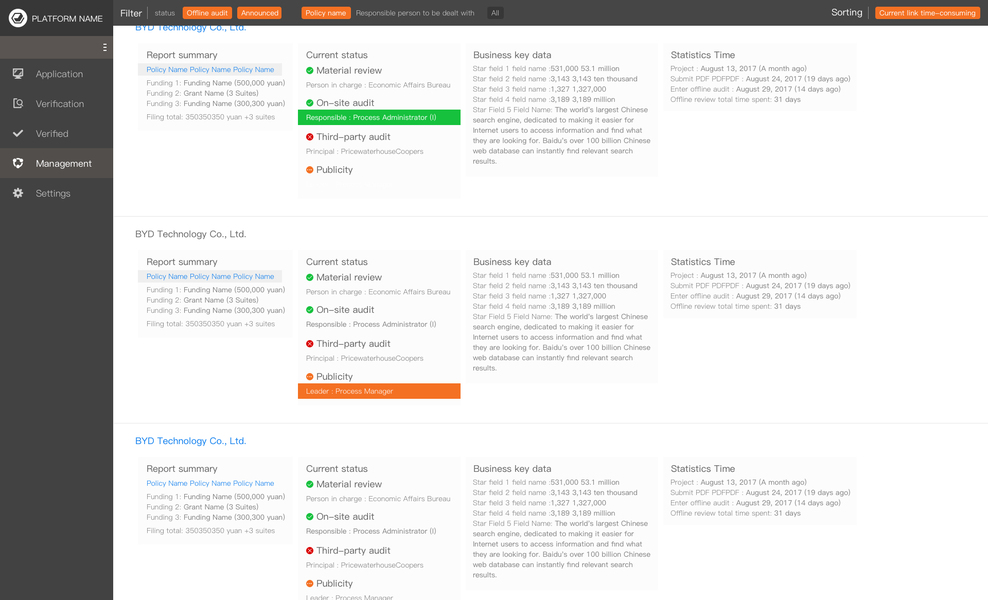Collapse sidebar with the three-dot menu icon
This screenshot has width=988, height=600.
coord(105,47)
